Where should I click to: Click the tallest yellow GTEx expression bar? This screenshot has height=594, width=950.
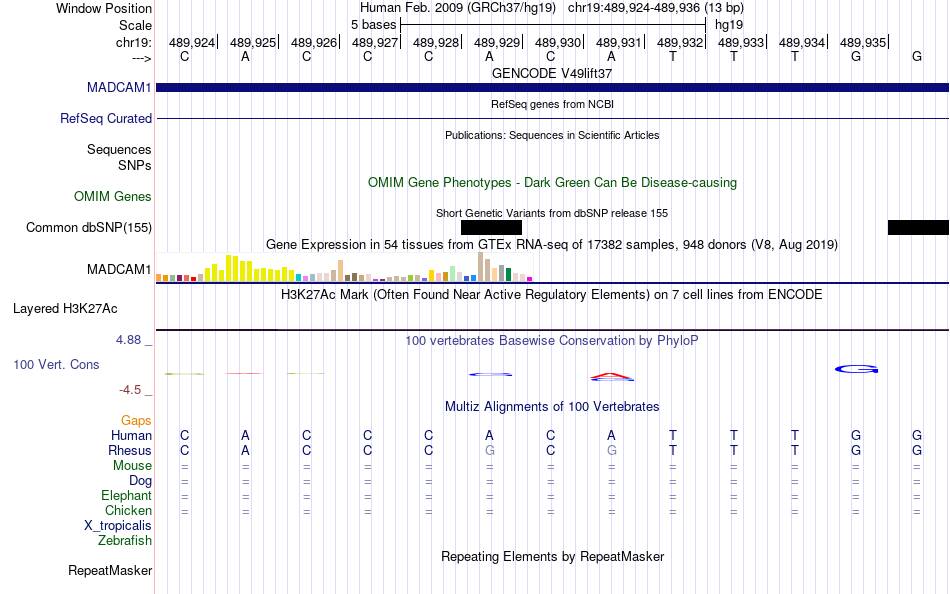pyautogui.click(x=228, y=268)
